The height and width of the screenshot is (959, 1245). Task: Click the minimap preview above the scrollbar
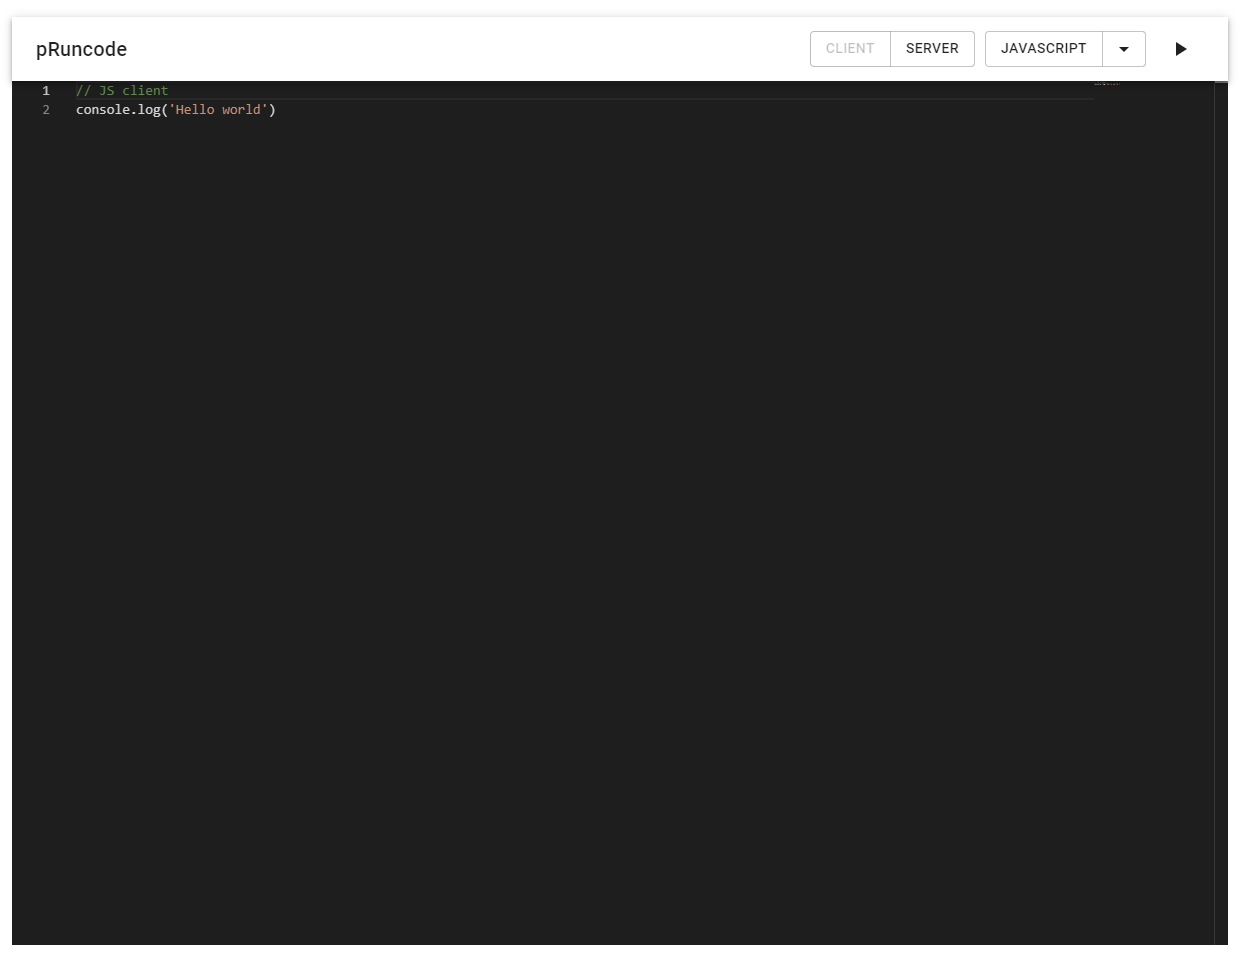pos(1105,83)
